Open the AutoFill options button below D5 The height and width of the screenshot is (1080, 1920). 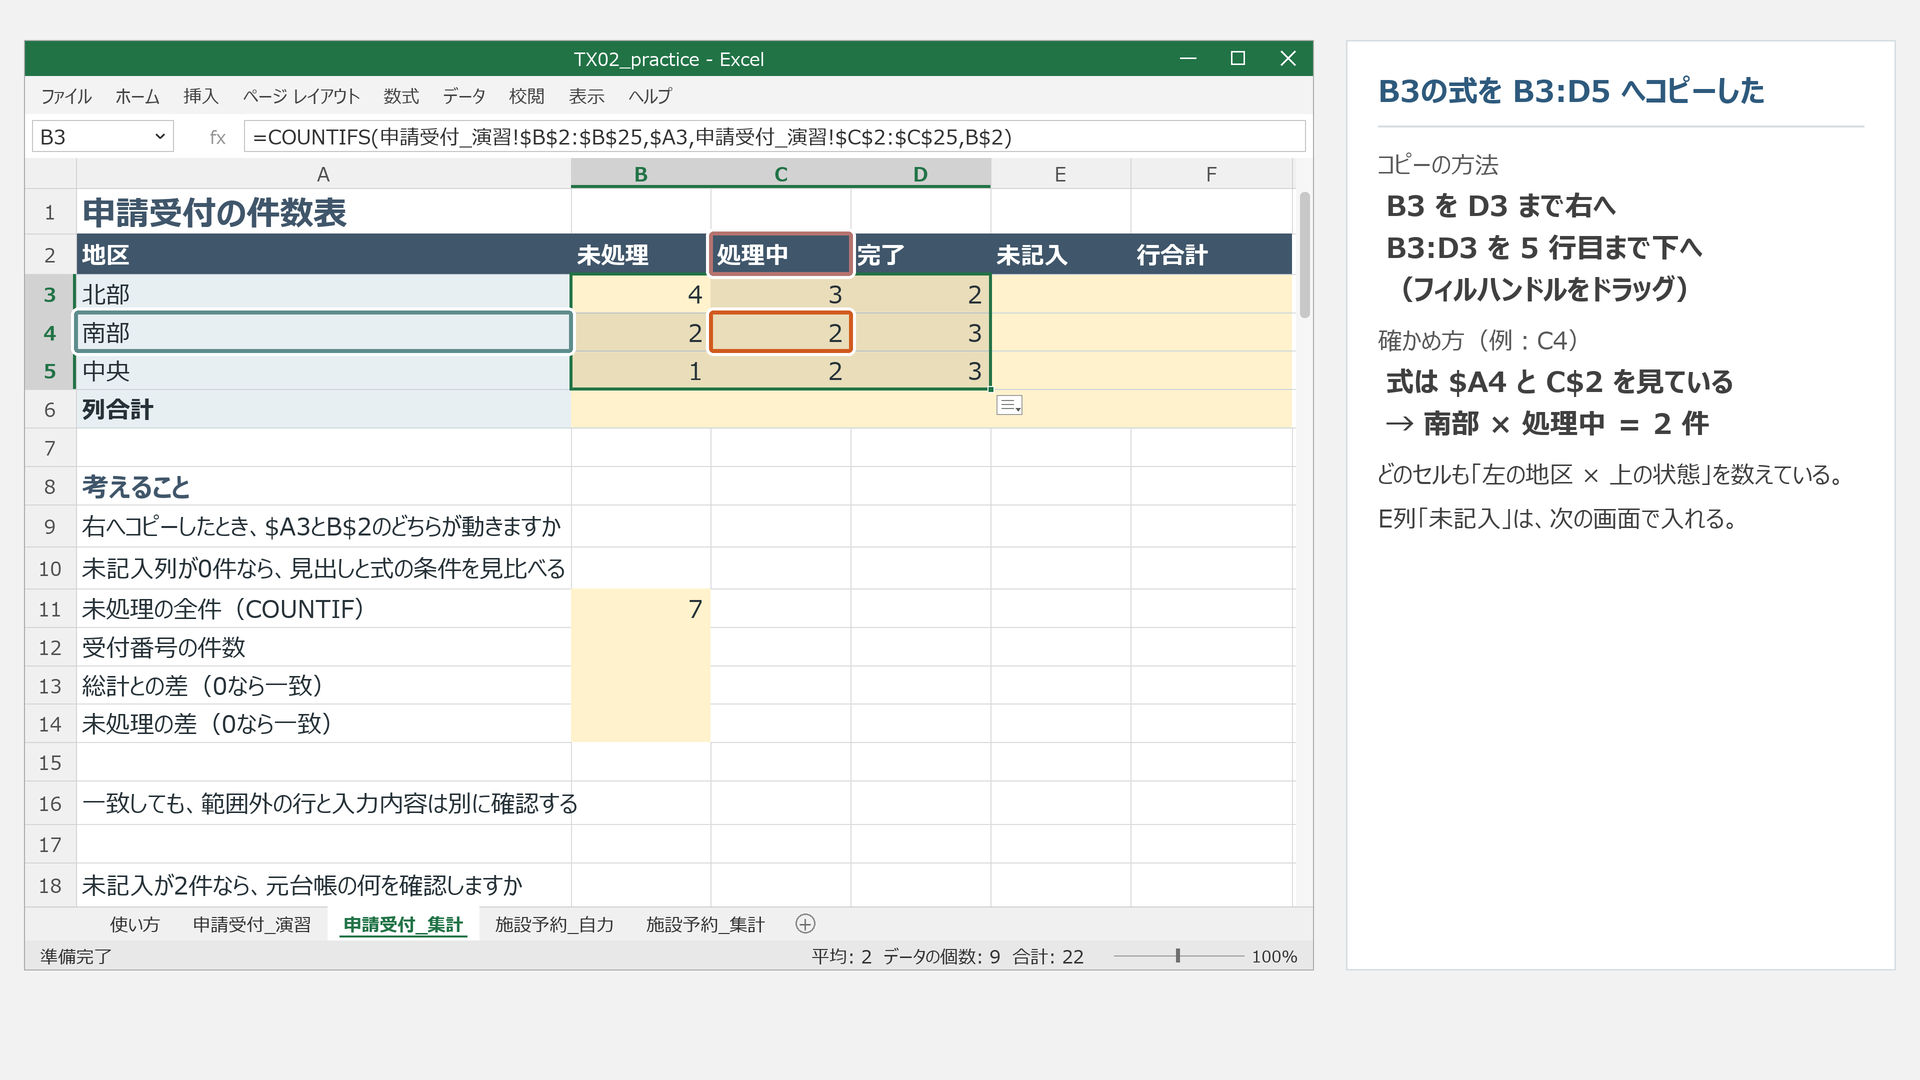(1009, 405)
